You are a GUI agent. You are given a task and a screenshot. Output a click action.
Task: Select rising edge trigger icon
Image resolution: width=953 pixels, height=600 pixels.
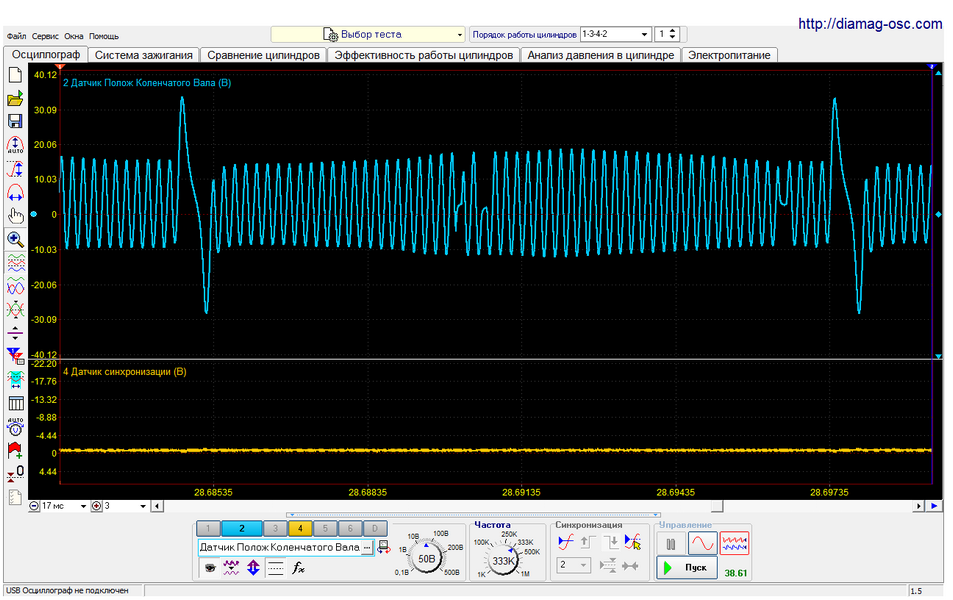click(x=588, y=541)
